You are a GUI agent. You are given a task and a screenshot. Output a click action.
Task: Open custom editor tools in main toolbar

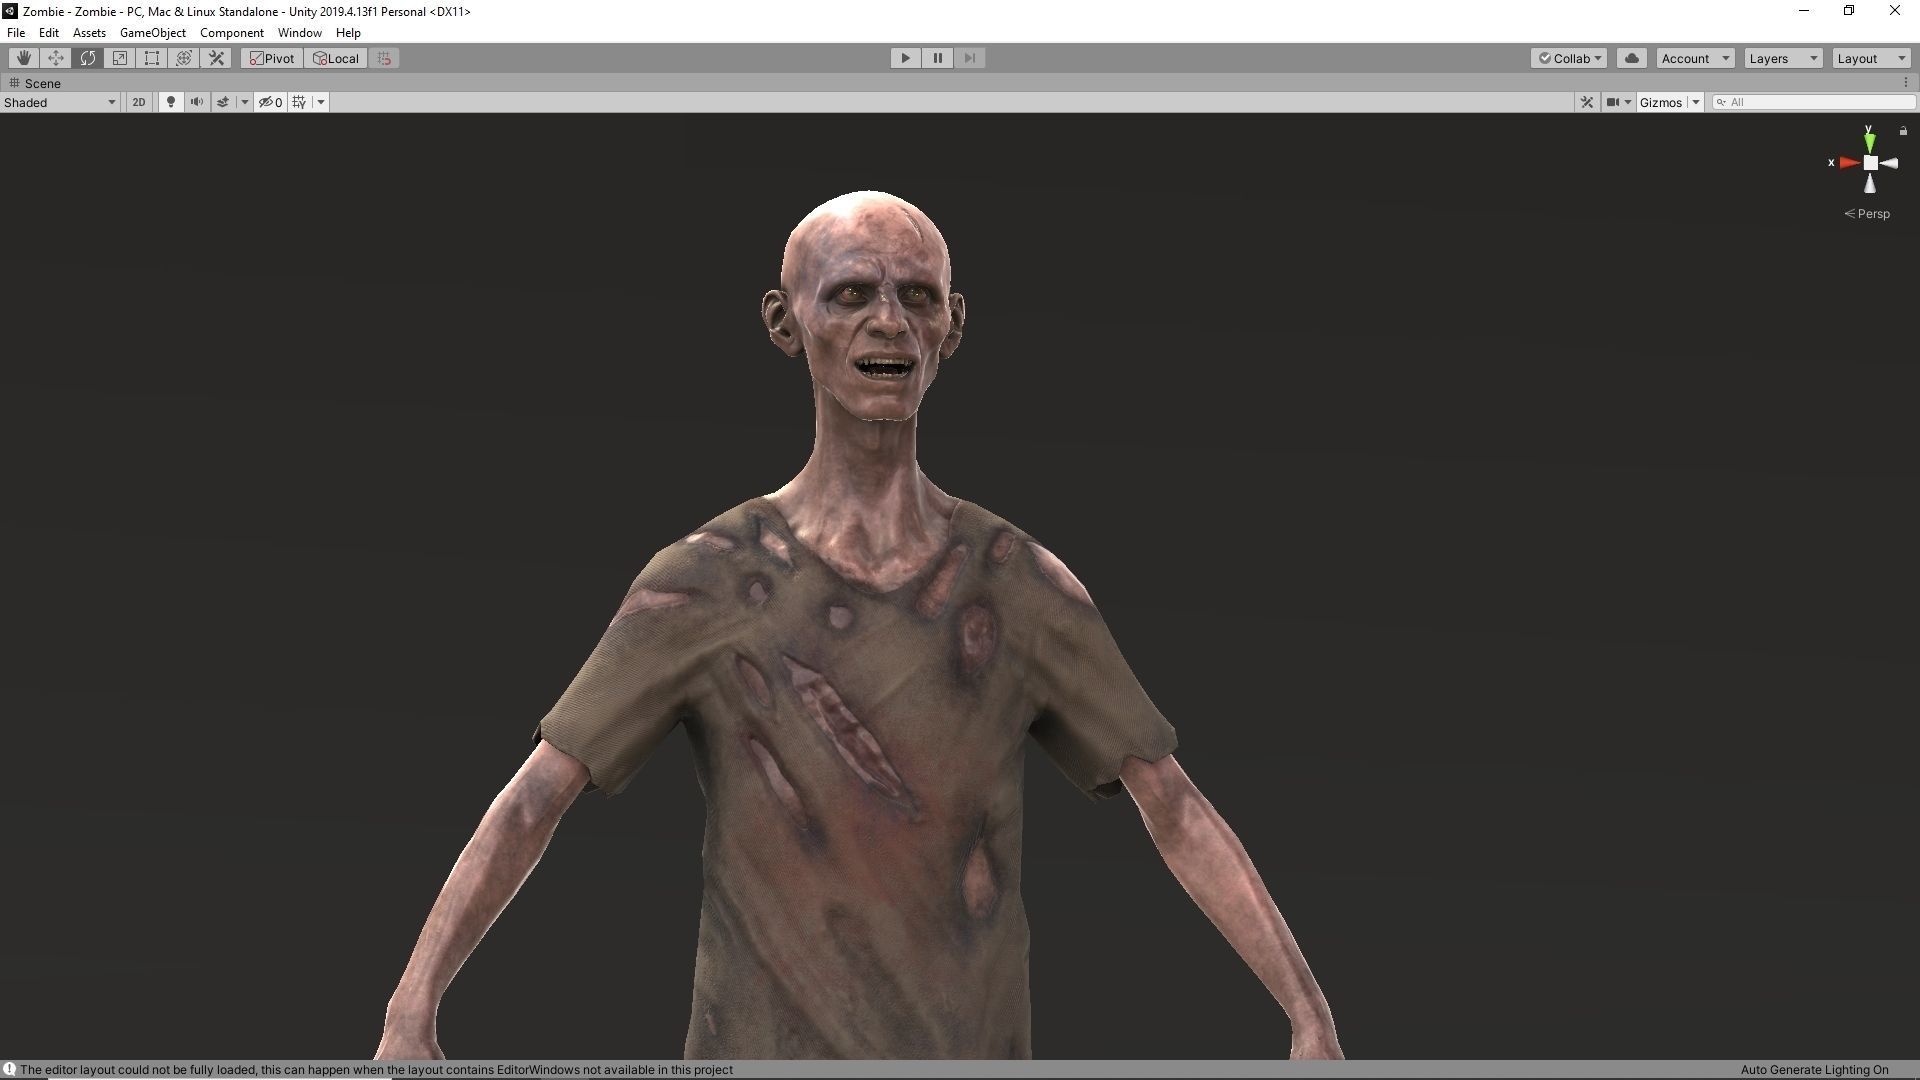[x=216, y=58]
